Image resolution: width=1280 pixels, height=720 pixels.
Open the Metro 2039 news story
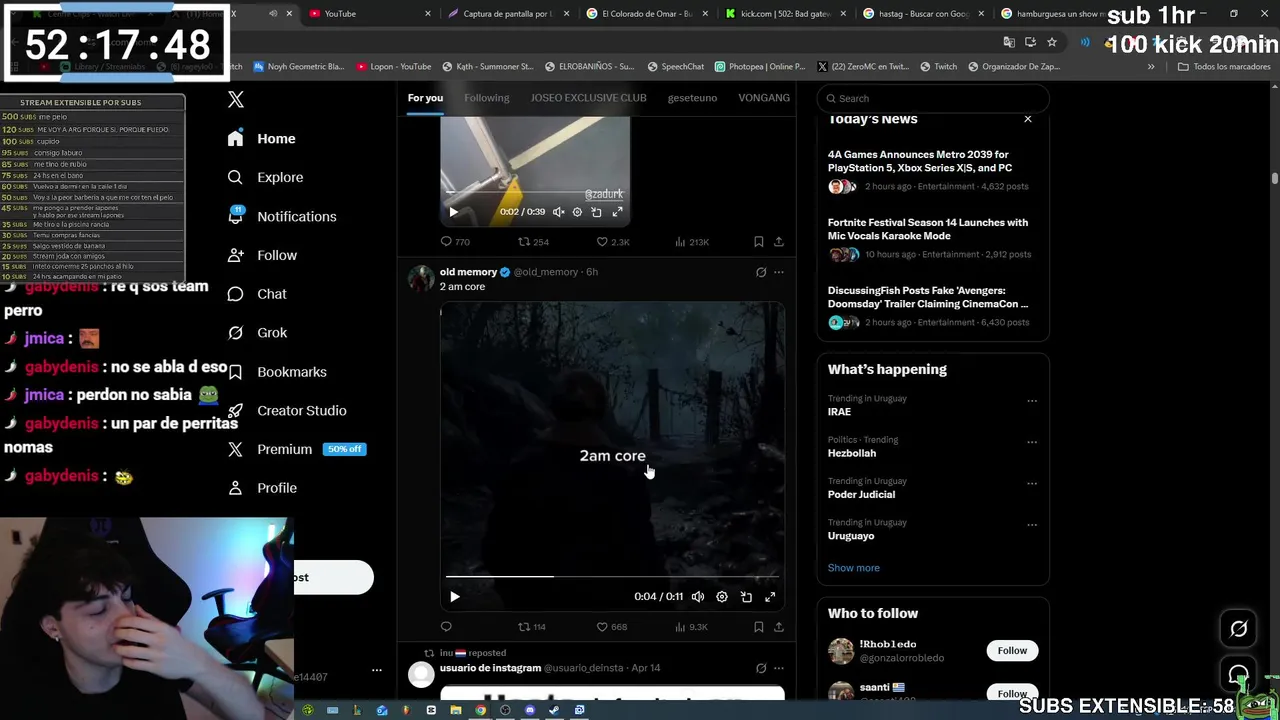point(932,170)
